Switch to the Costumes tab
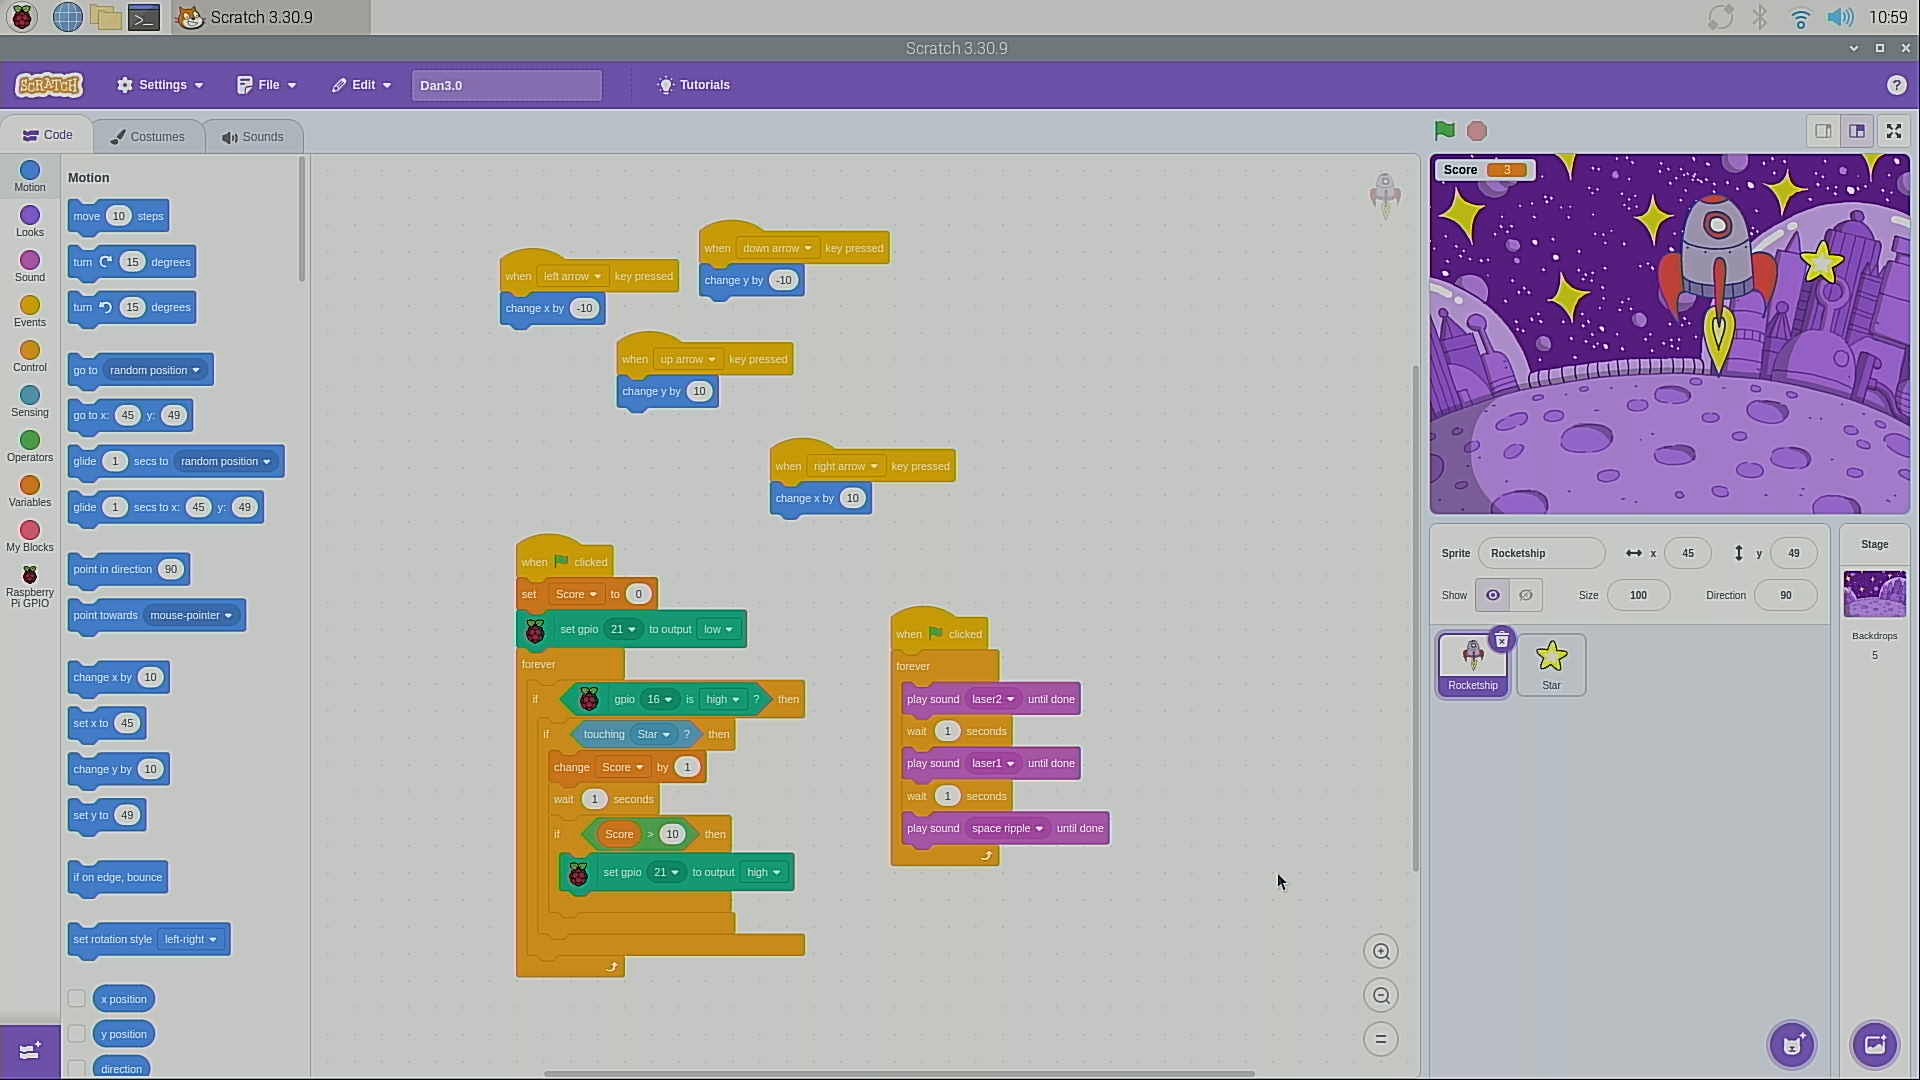 148,137
